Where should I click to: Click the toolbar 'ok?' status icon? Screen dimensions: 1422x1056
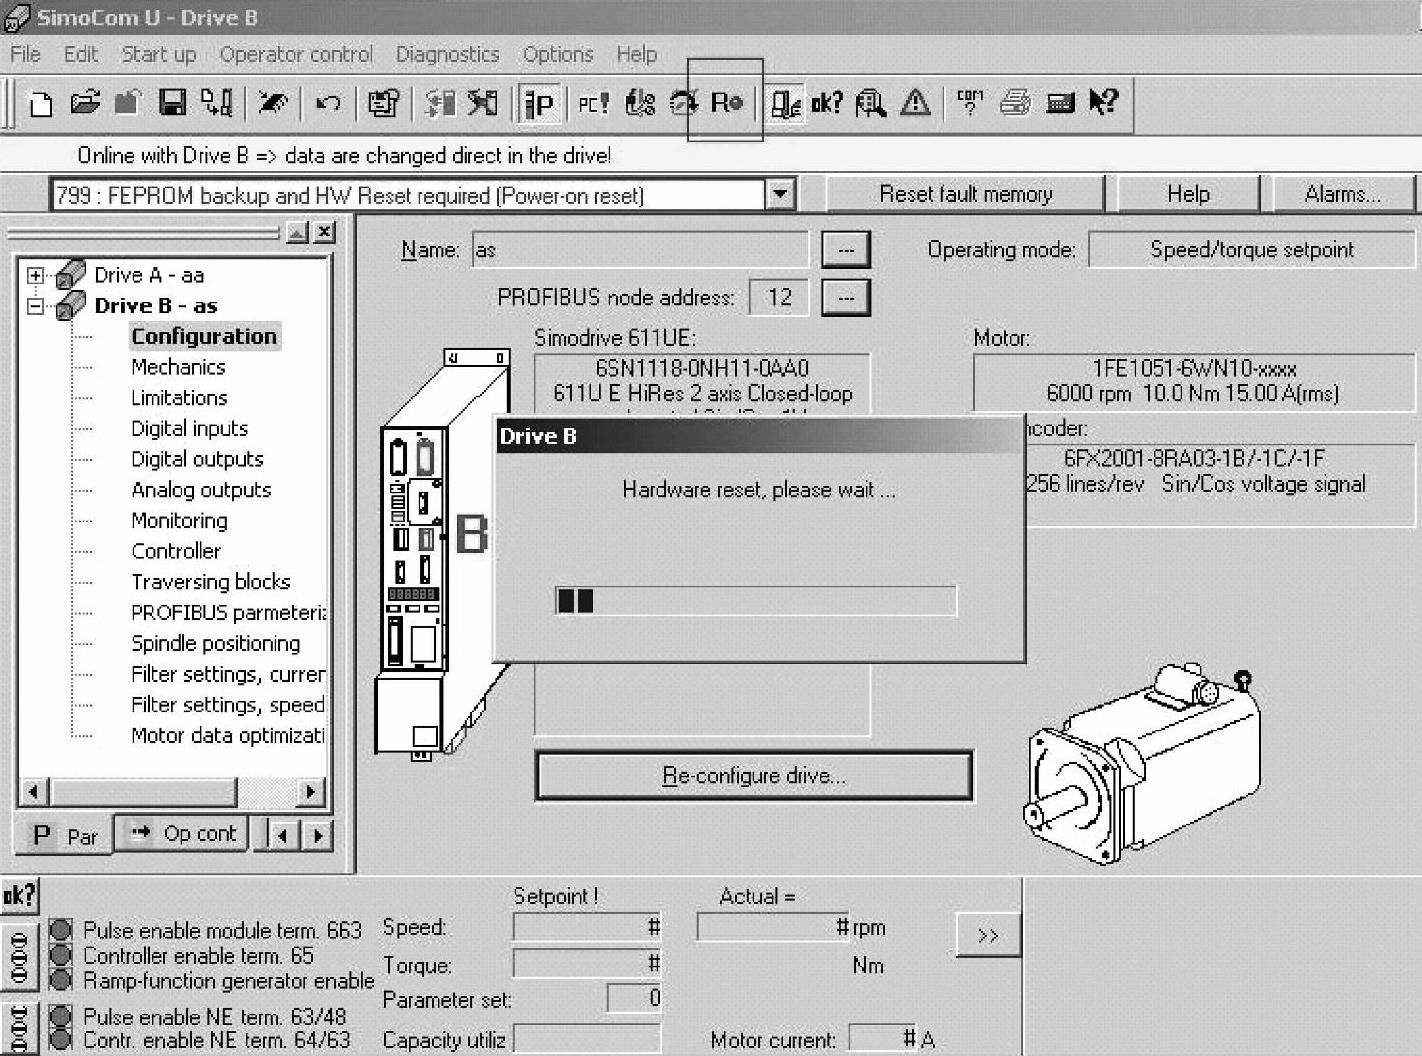coord(827,103)
